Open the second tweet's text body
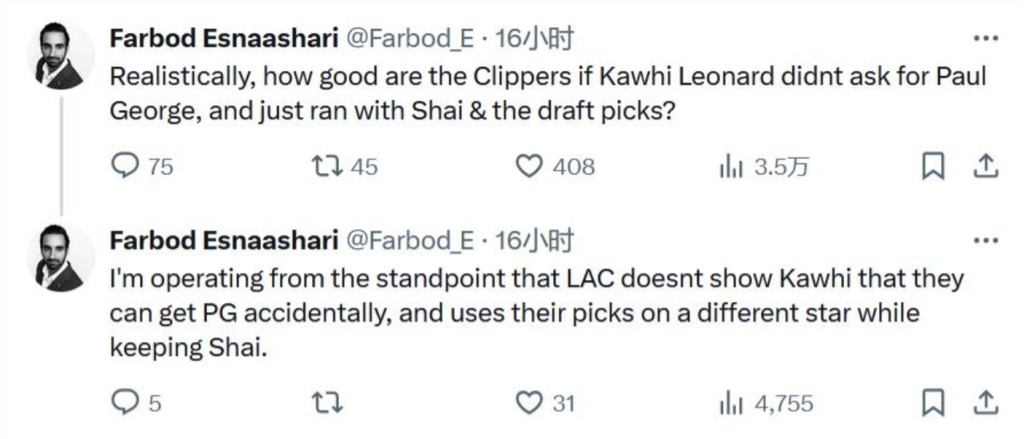This screenshot has height=439, width=1024. click(x=536, y=314)
